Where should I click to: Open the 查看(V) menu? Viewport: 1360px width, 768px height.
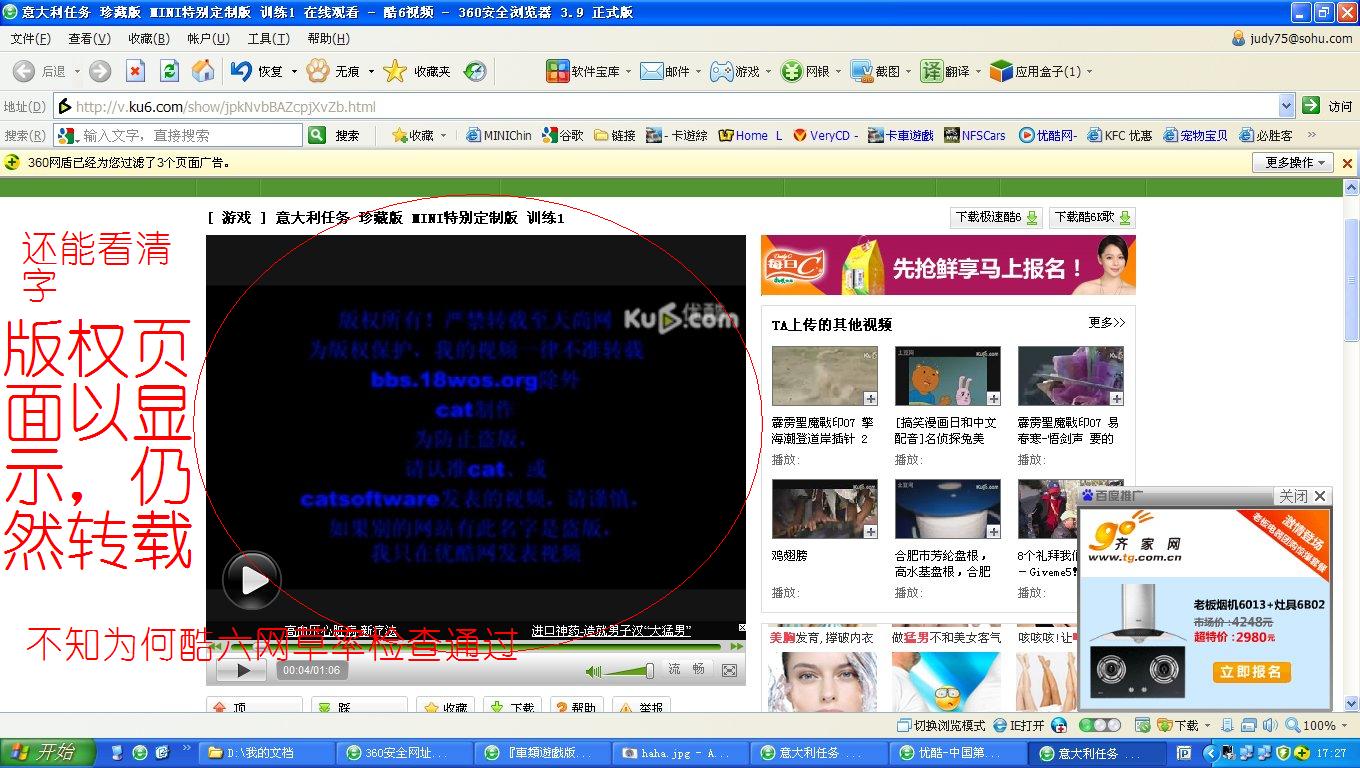[x=89, y=39]
